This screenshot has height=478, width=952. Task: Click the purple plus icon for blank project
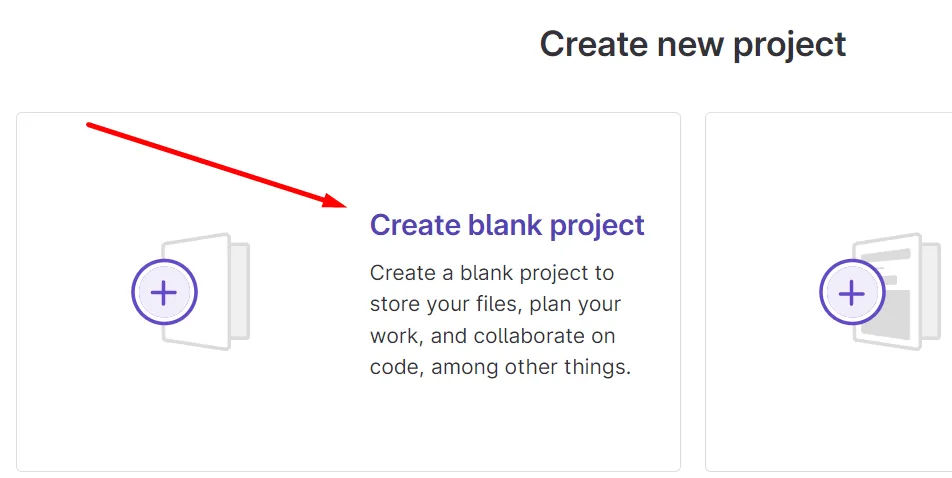164,292
